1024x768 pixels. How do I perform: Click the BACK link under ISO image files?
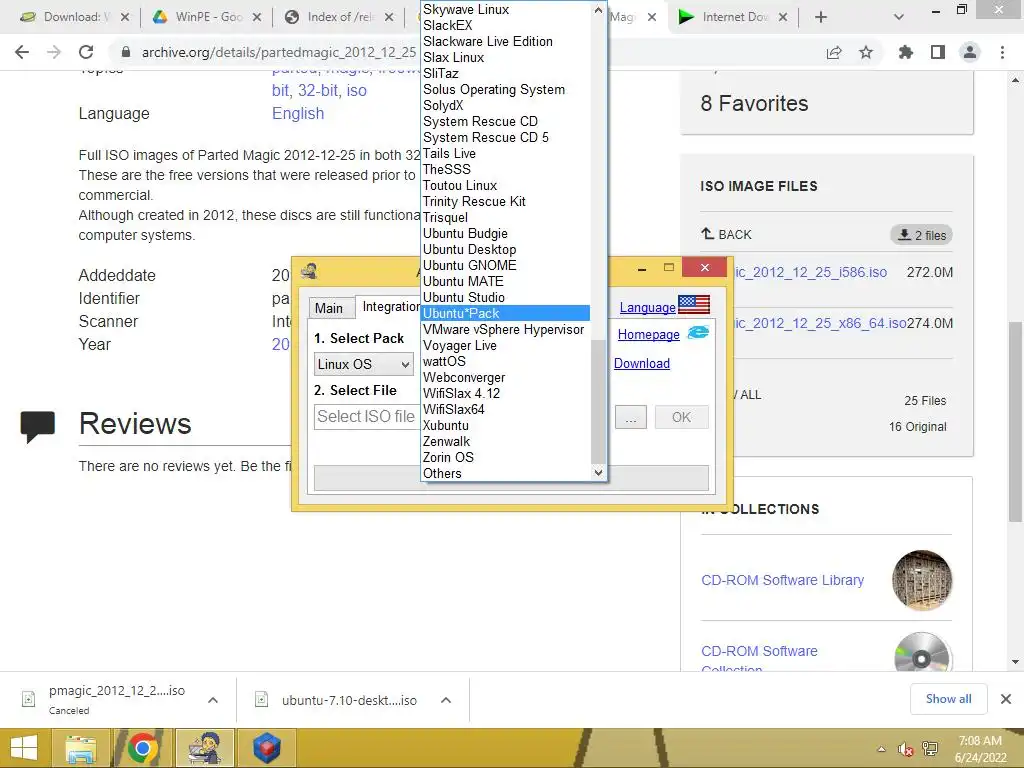pos(726,234)
